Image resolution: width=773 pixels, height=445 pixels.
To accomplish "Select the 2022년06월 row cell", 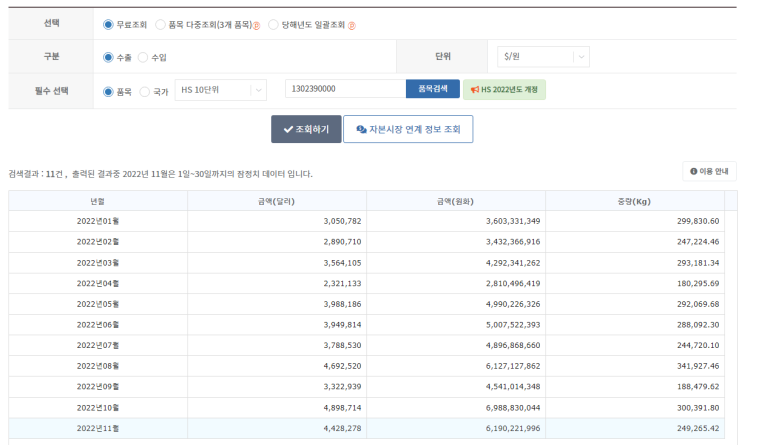I will (x=98, y=325).
